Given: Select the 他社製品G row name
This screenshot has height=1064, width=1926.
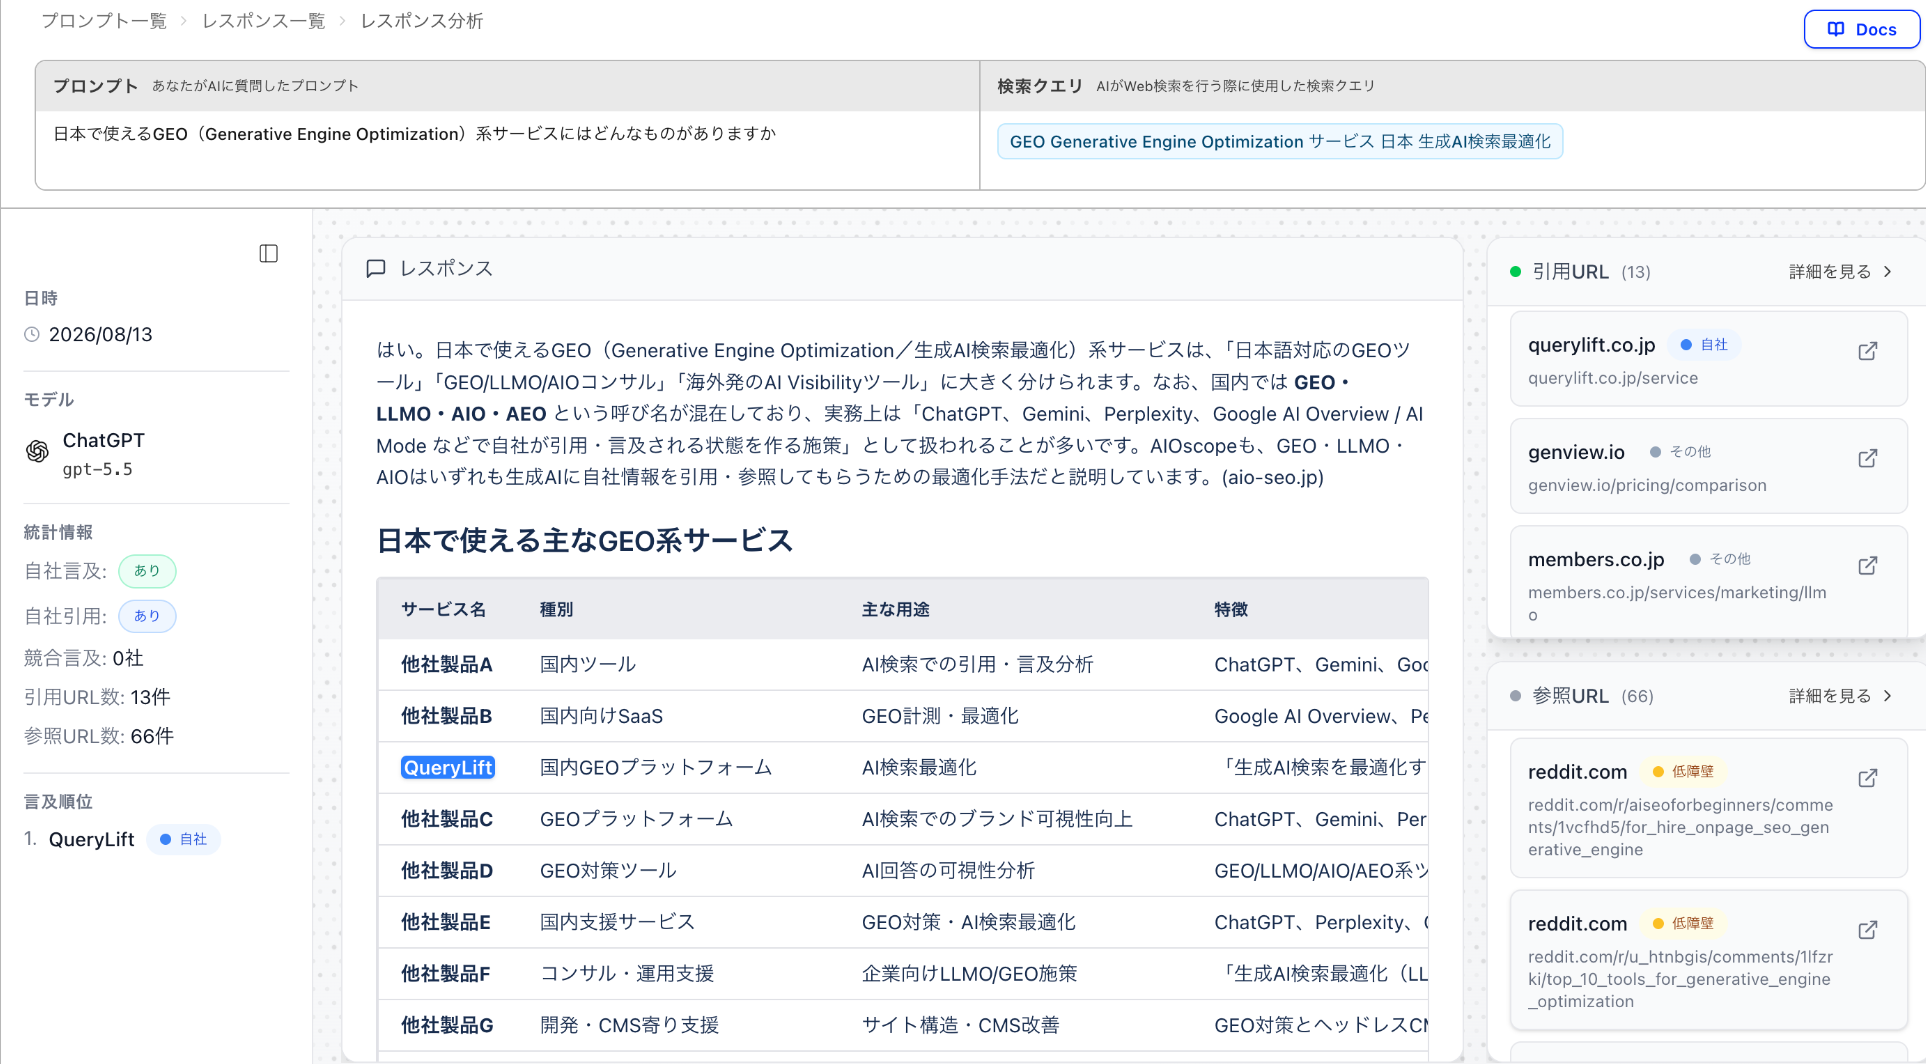Looking at the screenshot, I should point(447,1025).
